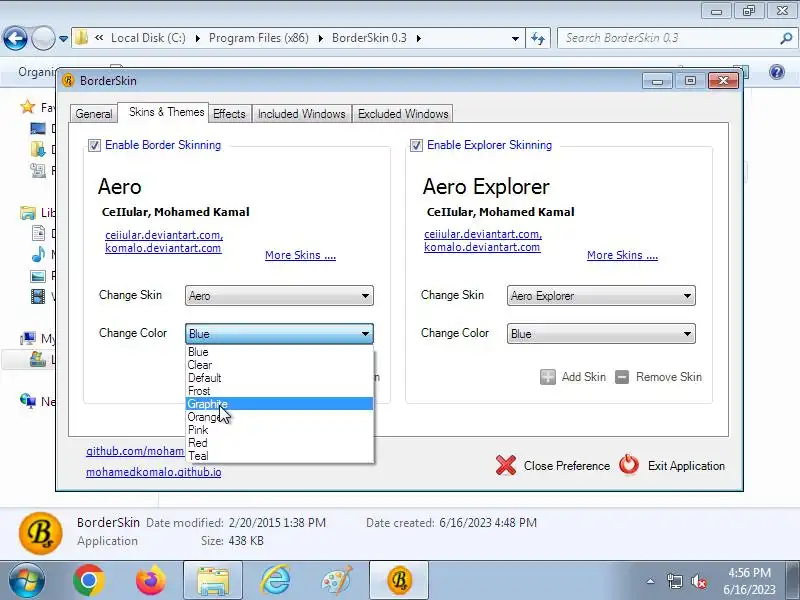Click Network icon in Explorer sidebar
Screen dimensions: 800x600
pos(28,401)
